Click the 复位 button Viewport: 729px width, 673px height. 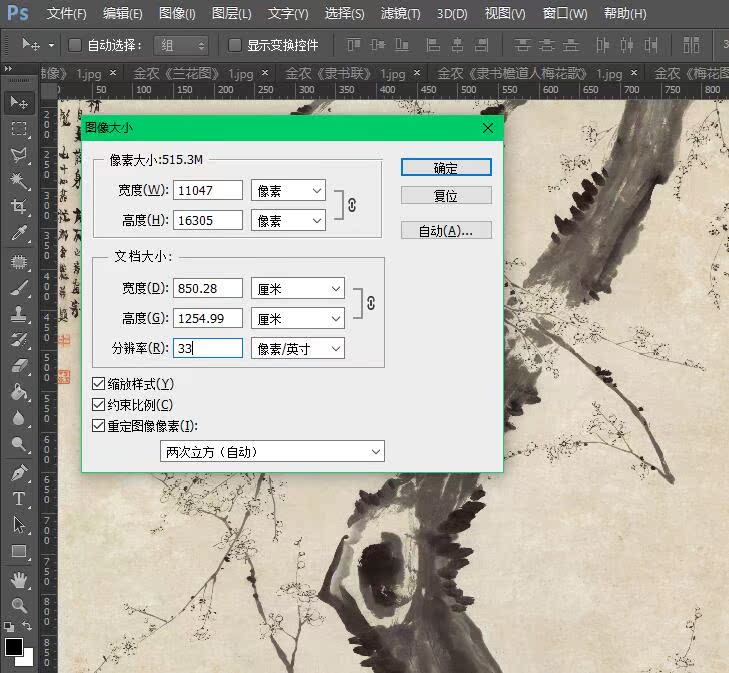click(x=446, y=195)
